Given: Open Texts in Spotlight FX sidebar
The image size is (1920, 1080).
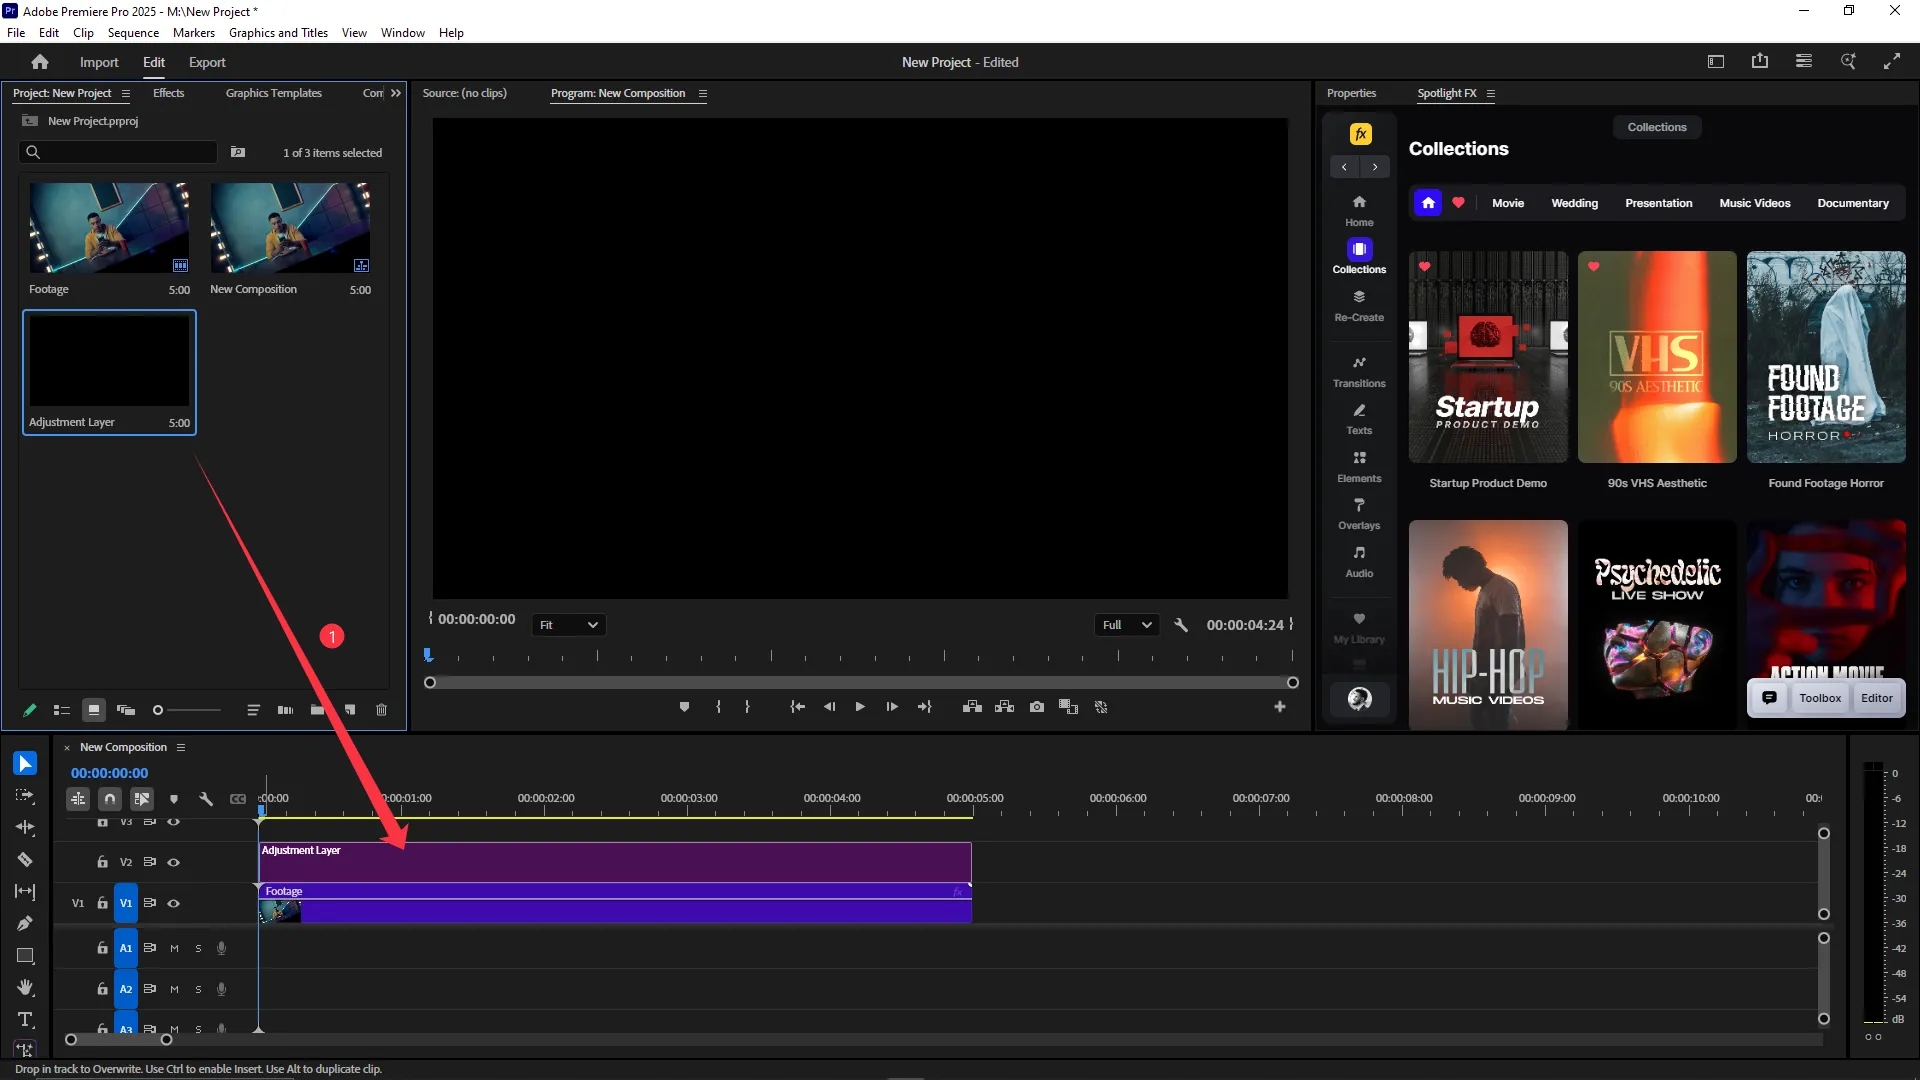Looking at the screenshot, I should point(1359,419).
